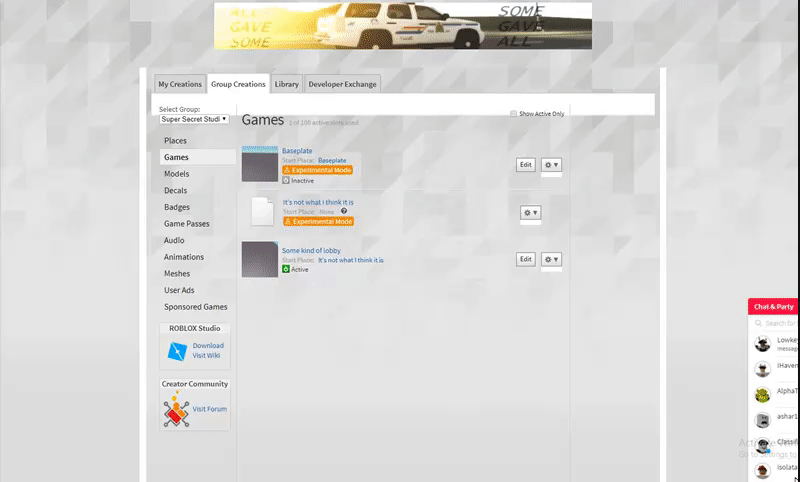Image resolution: width=800 pixels, height=482 pixels.
Task: Open chat with AlphaT friend avatar
Action: coord(762,394)
